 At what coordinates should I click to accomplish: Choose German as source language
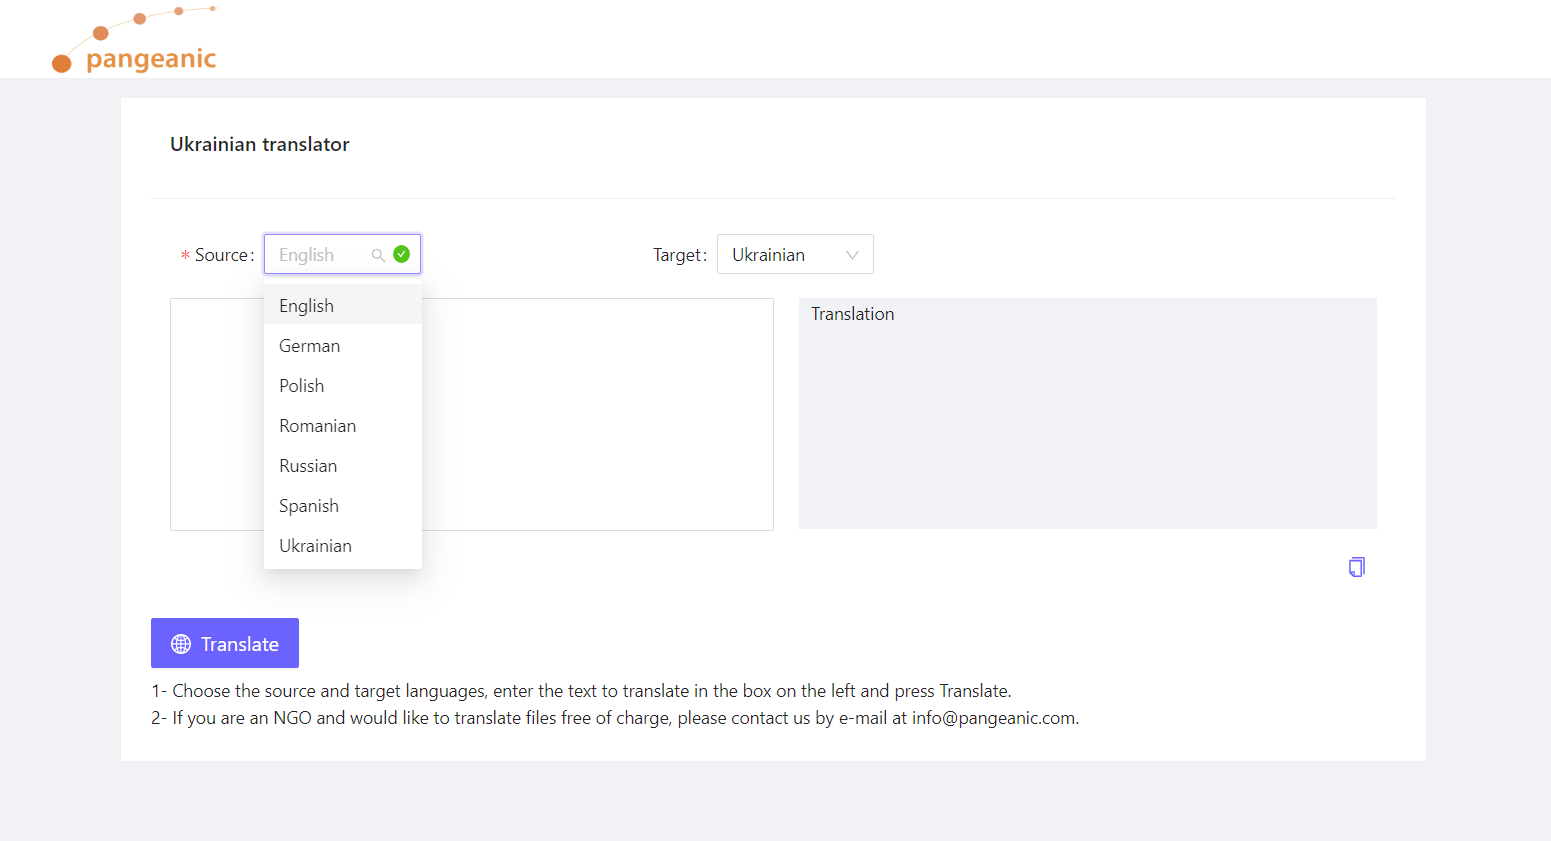point(310,346)
